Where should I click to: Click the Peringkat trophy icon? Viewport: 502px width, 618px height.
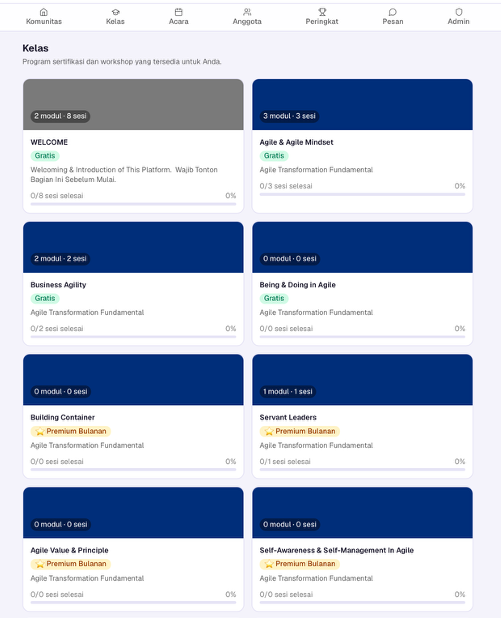[x=322, y=12]
